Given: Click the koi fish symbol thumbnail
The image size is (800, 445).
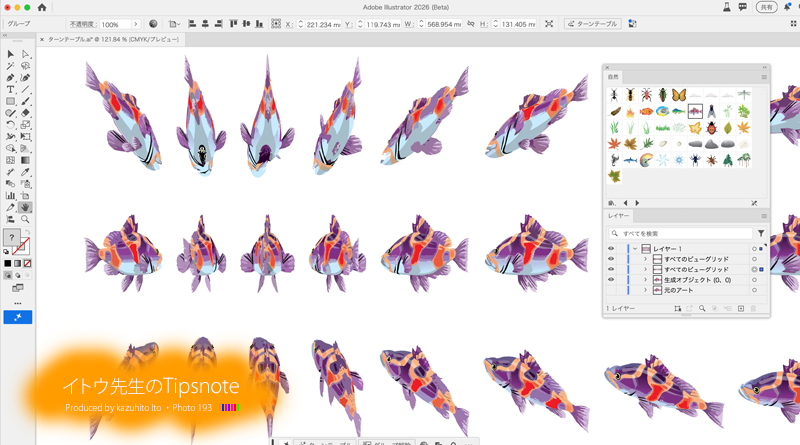Looking at the screenshot, I should 693,113.
